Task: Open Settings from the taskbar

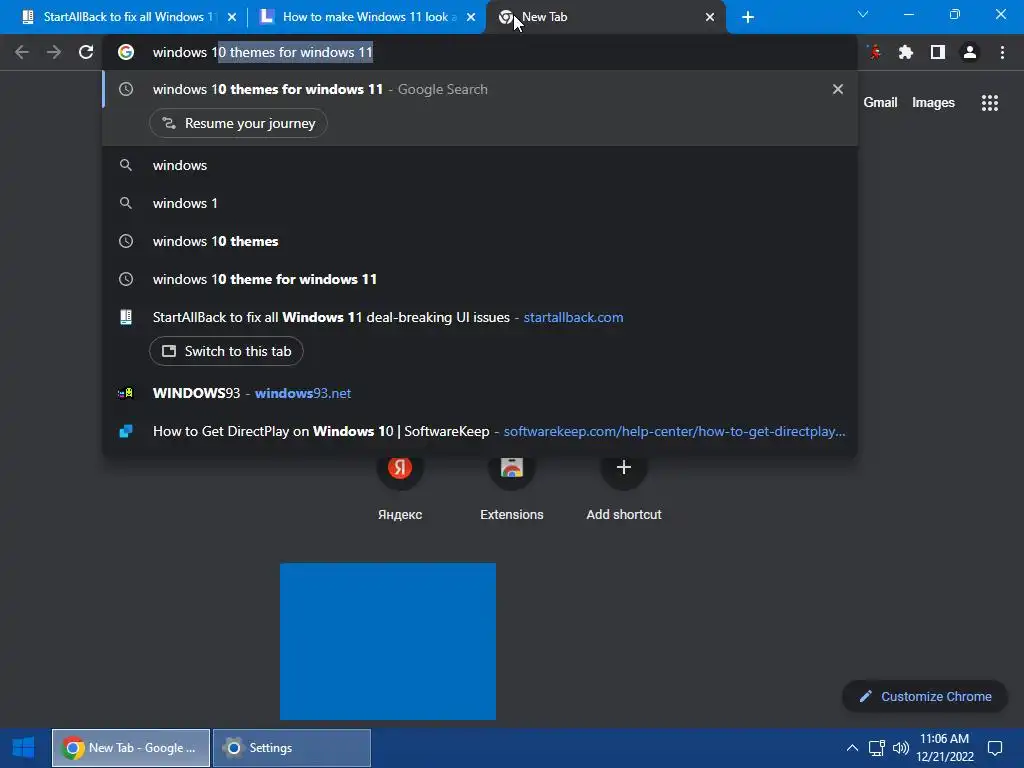Action: (x=292, y=748)
